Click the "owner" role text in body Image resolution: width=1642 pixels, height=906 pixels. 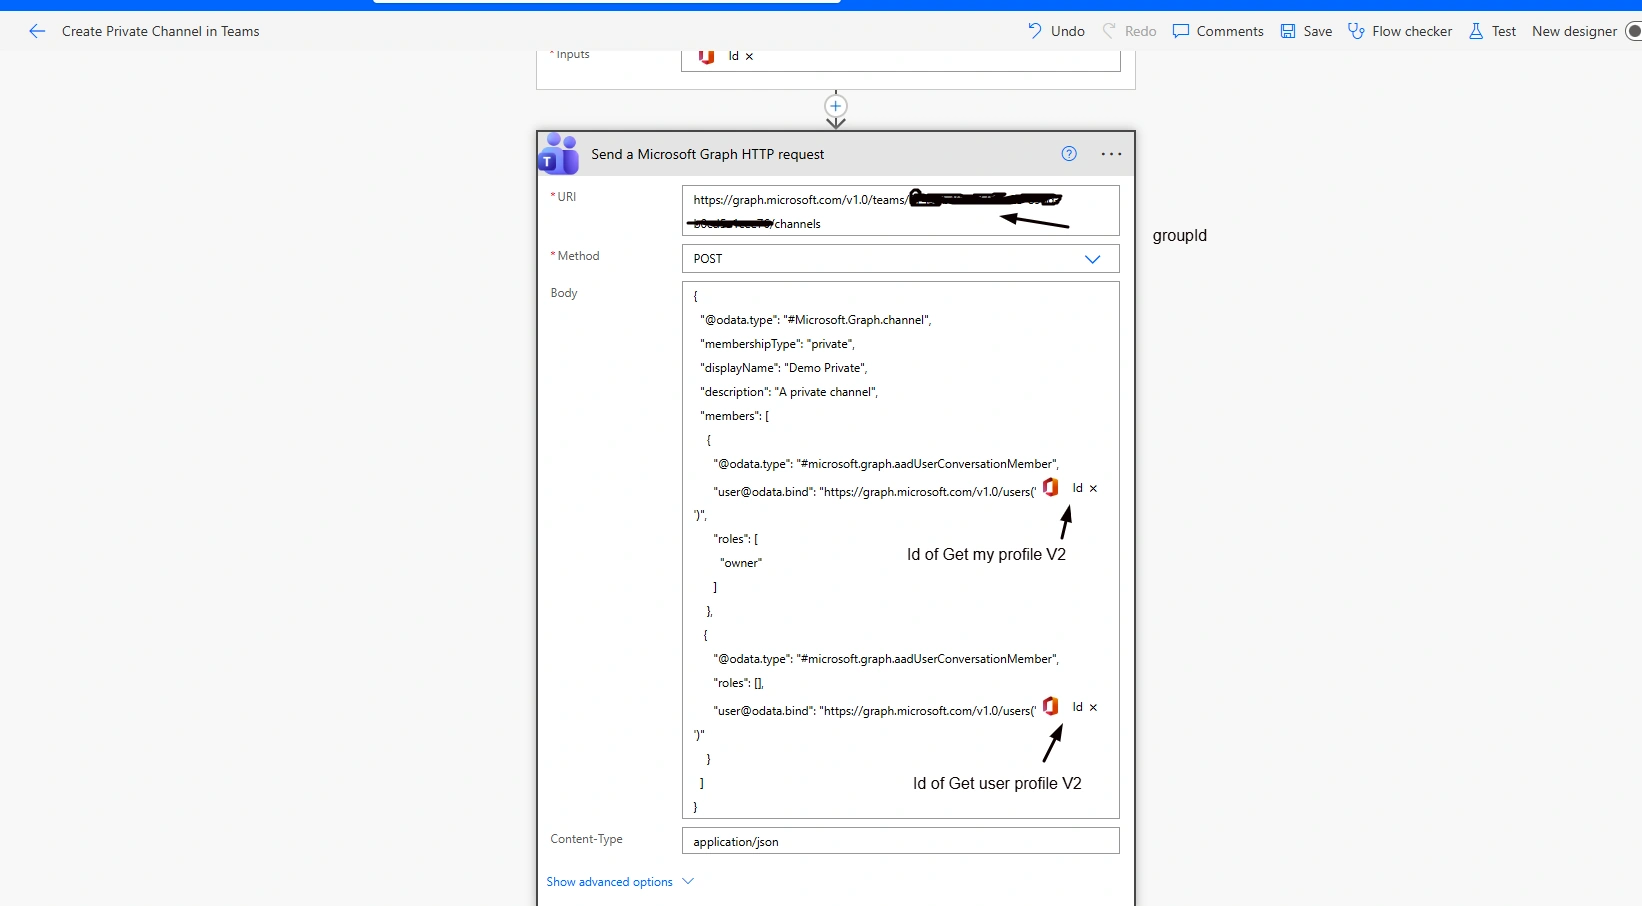tap(741, 563)
